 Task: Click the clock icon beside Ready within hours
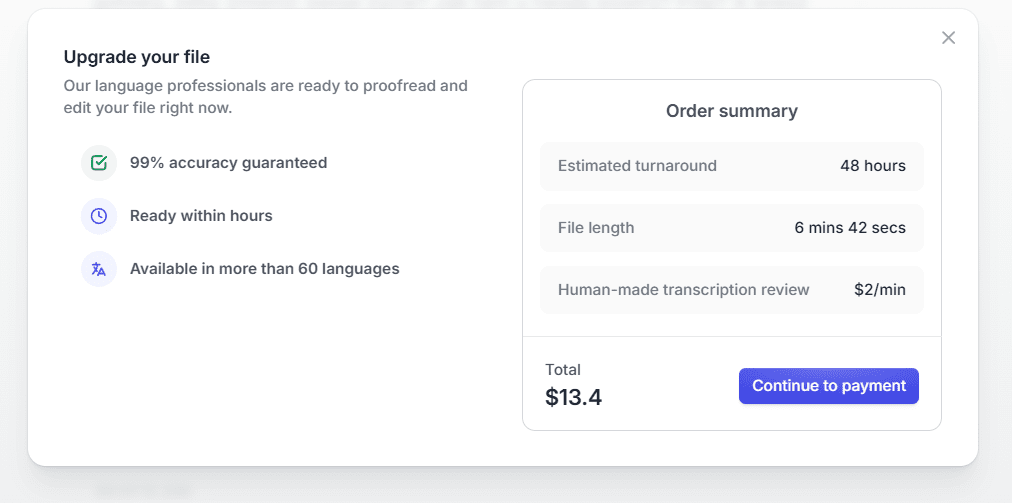point(99,216)
